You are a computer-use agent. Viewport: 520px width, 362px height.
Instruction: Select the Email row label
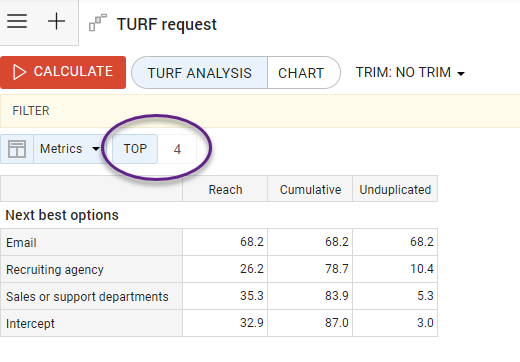pyautogui.click(x=91, y=242)
